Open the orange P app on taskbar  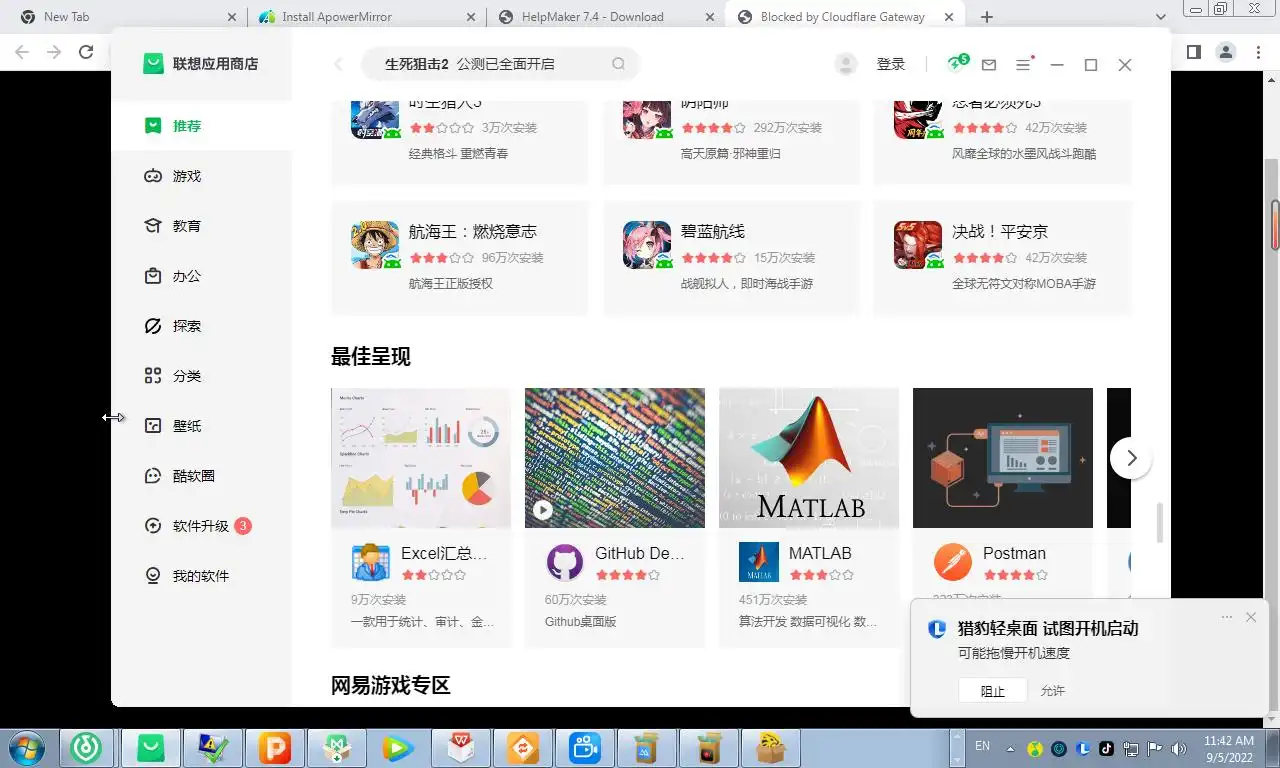[x=273, y=748]
